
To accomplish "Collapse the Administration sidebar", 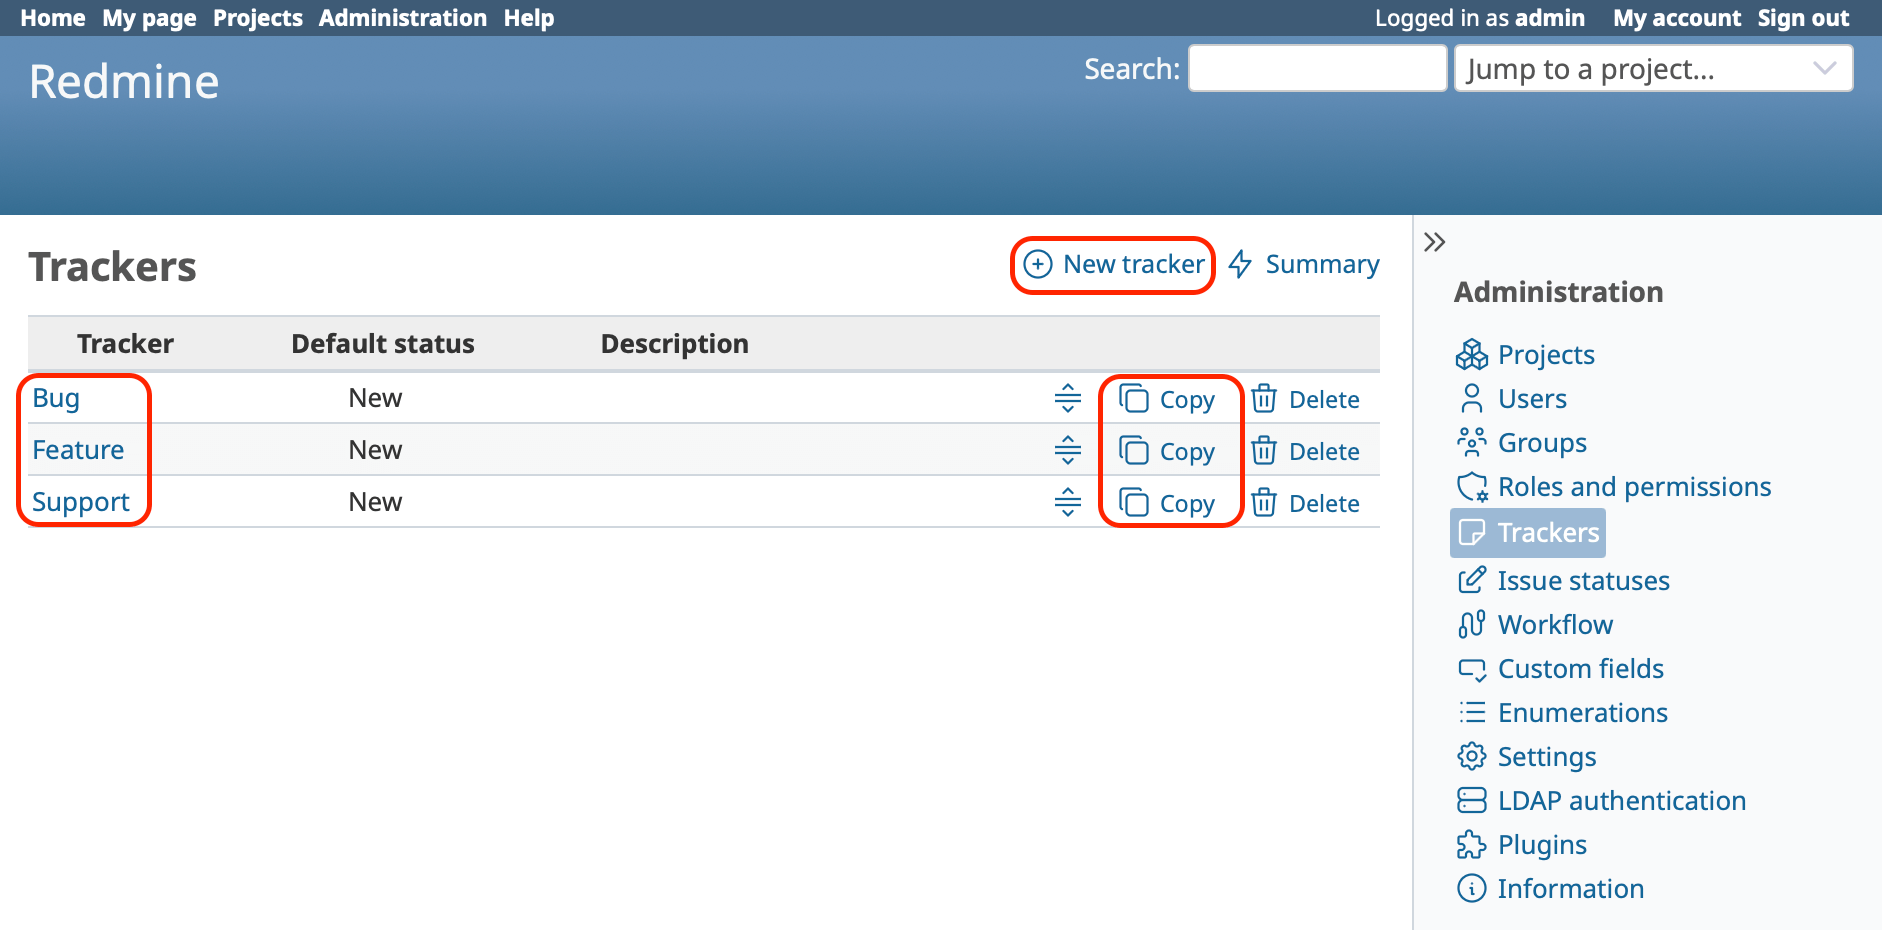I will pos(1436,241).
